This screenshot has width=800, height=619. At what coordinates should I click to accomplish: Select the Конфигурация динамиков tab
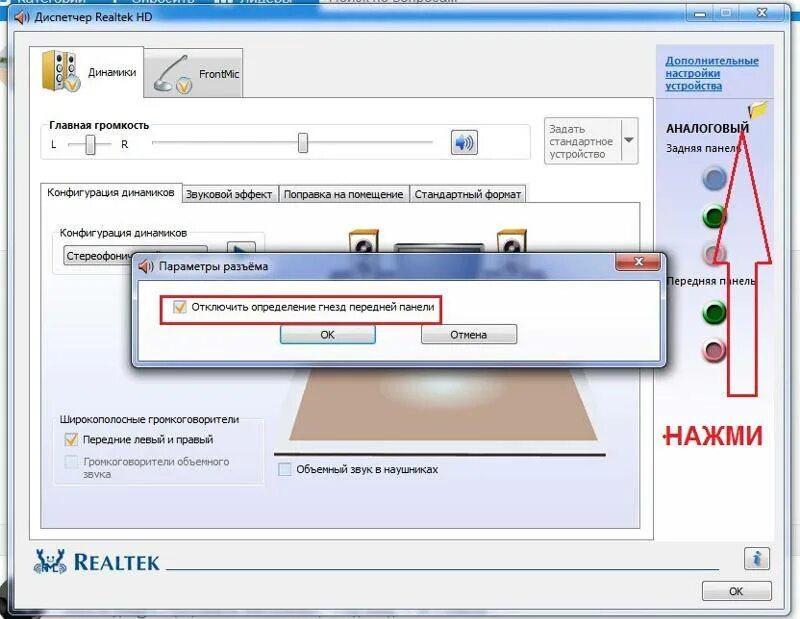point(111,193)
